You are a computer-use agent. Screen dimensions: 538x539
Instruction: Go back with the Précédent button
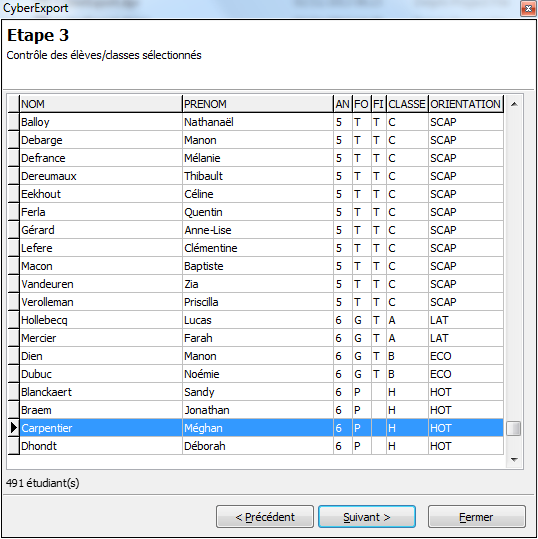coord(265,517)
